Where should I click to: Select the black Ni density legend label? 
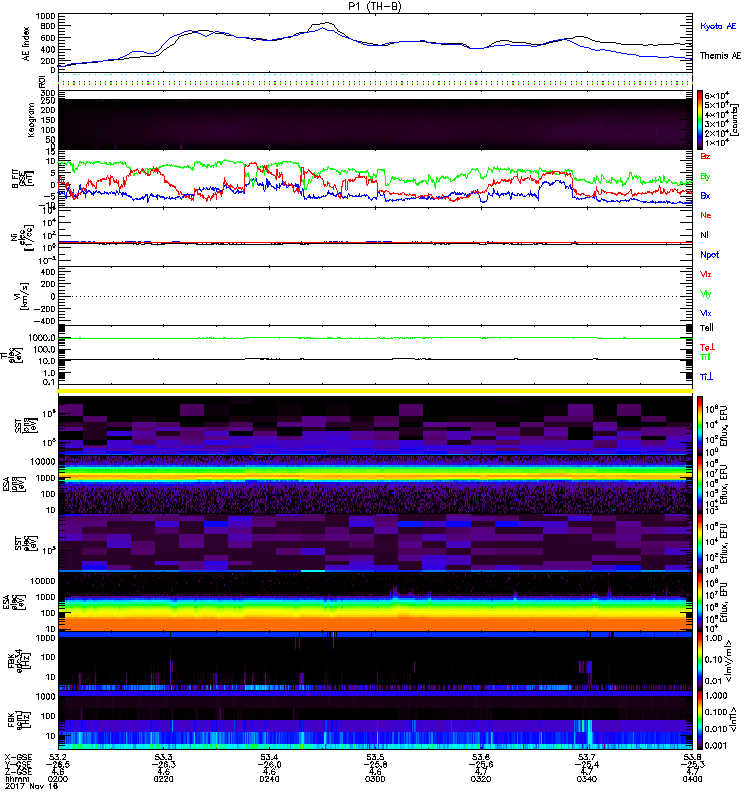(705, 235)
